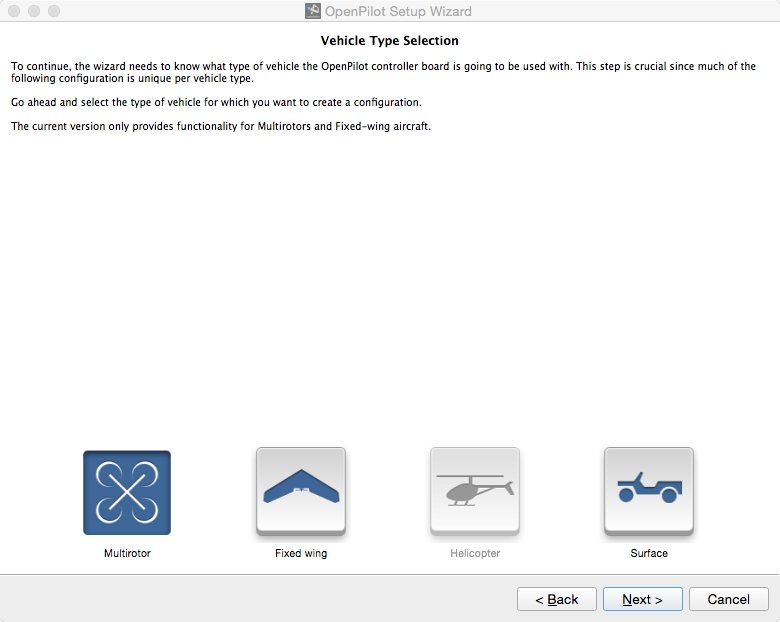The image size is (780, 622).
Task: Click the paragraph starting 'To continue, the wizard'
Action: tap(383, 72)
